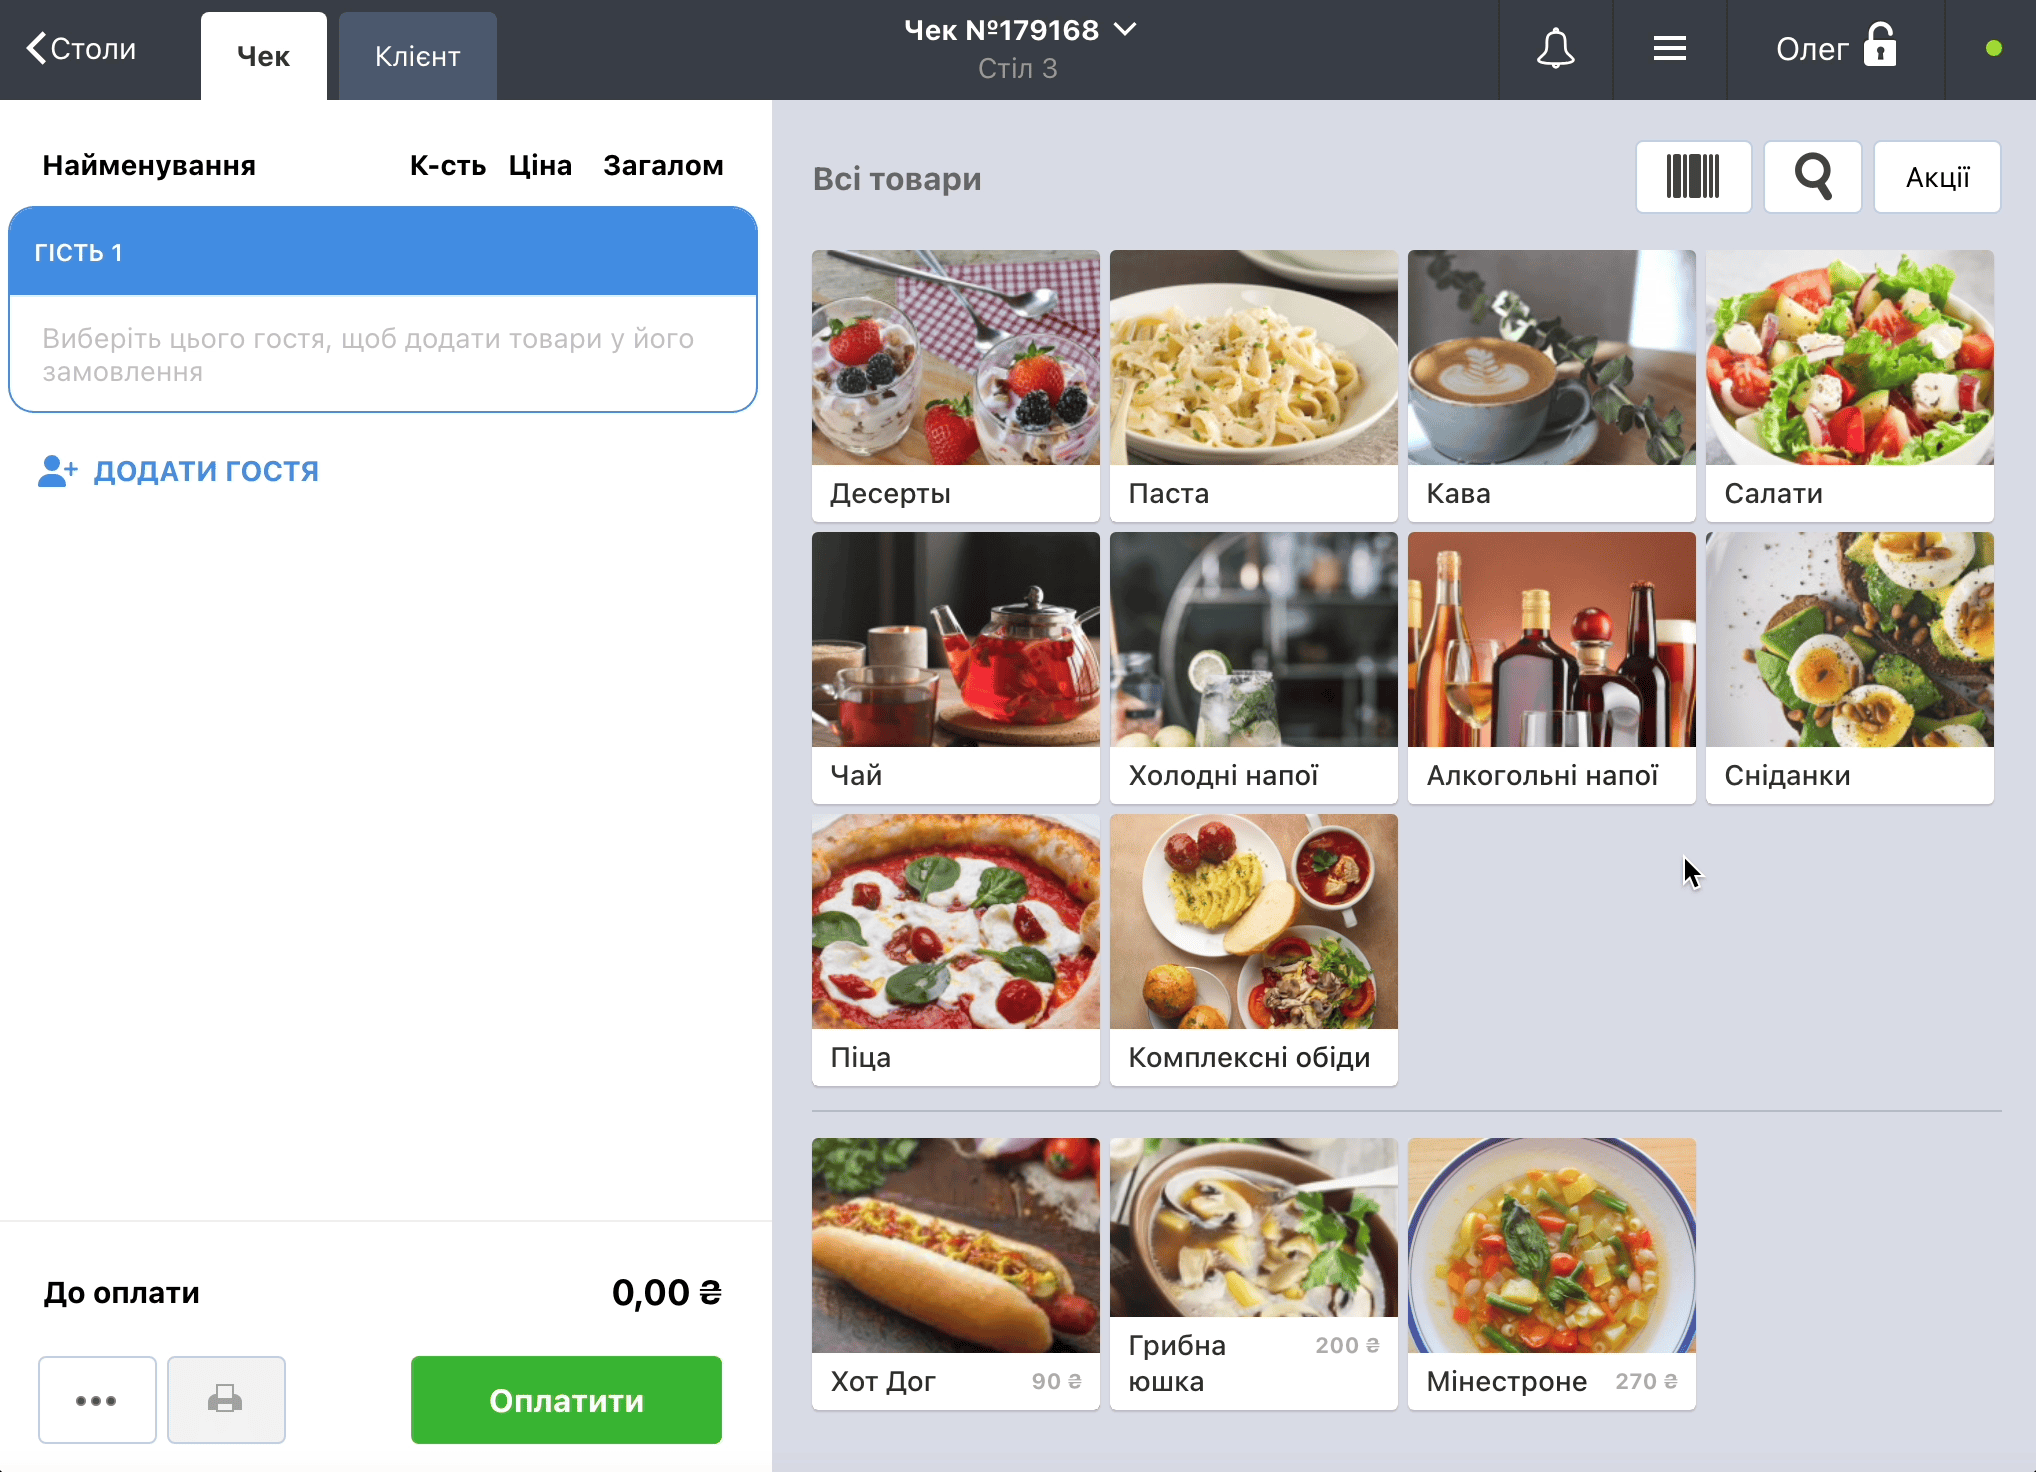Screen dimensions: 2036x1472
Task: Select the ГІСТЬ 1 header
Action: point(382,252)
